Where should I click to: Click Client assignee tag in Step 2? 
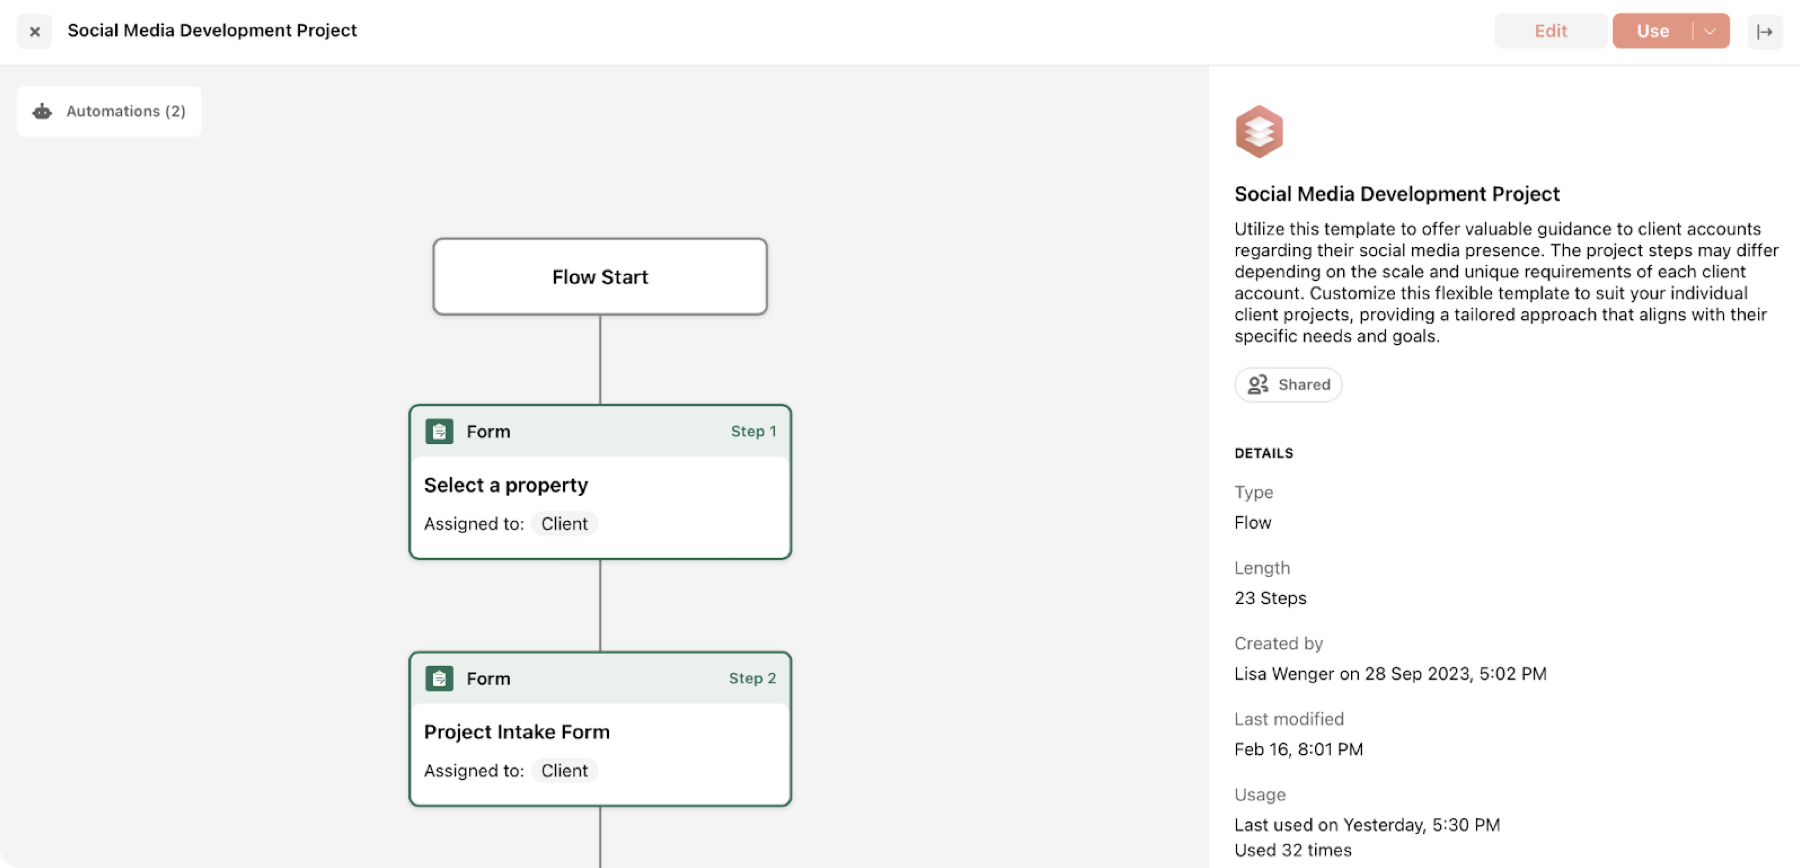click(x=565, y=771)
